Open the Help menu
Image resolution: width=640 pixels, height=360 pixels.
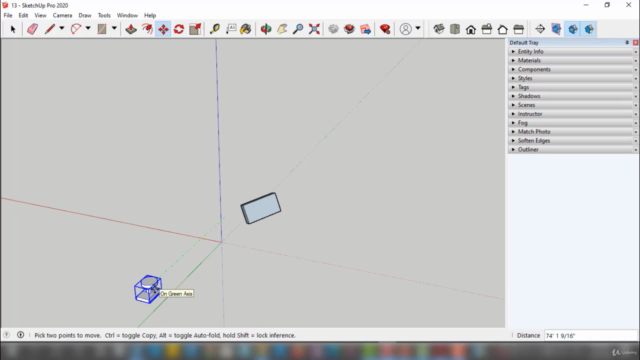[150, 15]
